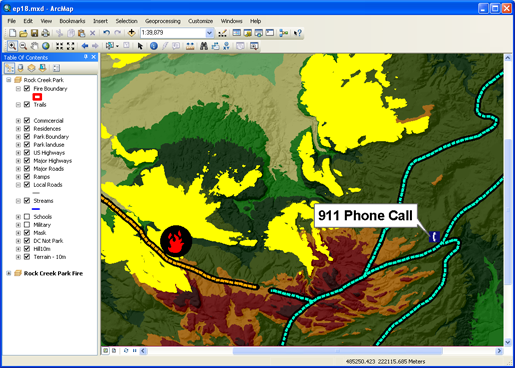Pause drawing button at map bottom
This screenshot has width=515, height=368.
click(134, 351)
